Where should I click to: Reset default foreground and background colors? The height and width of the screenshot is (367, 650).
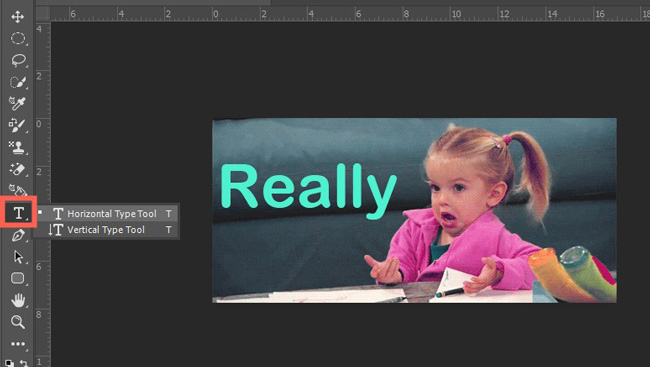pos(9,363)
